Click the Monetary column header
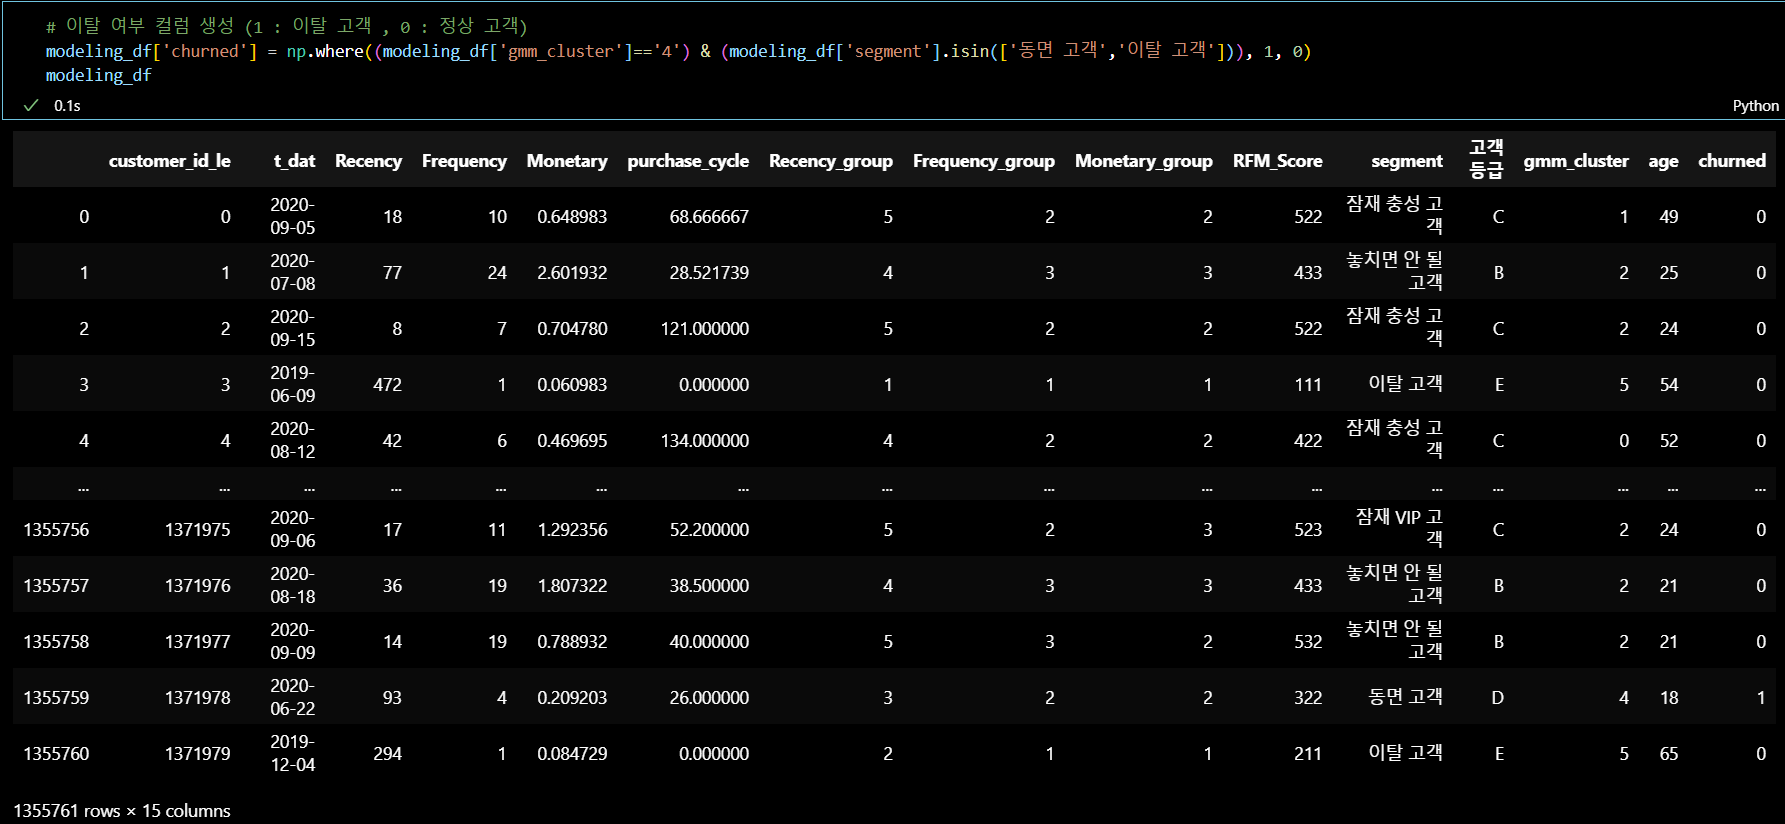Image resolution: width=1785 pixels, height=824 pixels. (567, 161)
